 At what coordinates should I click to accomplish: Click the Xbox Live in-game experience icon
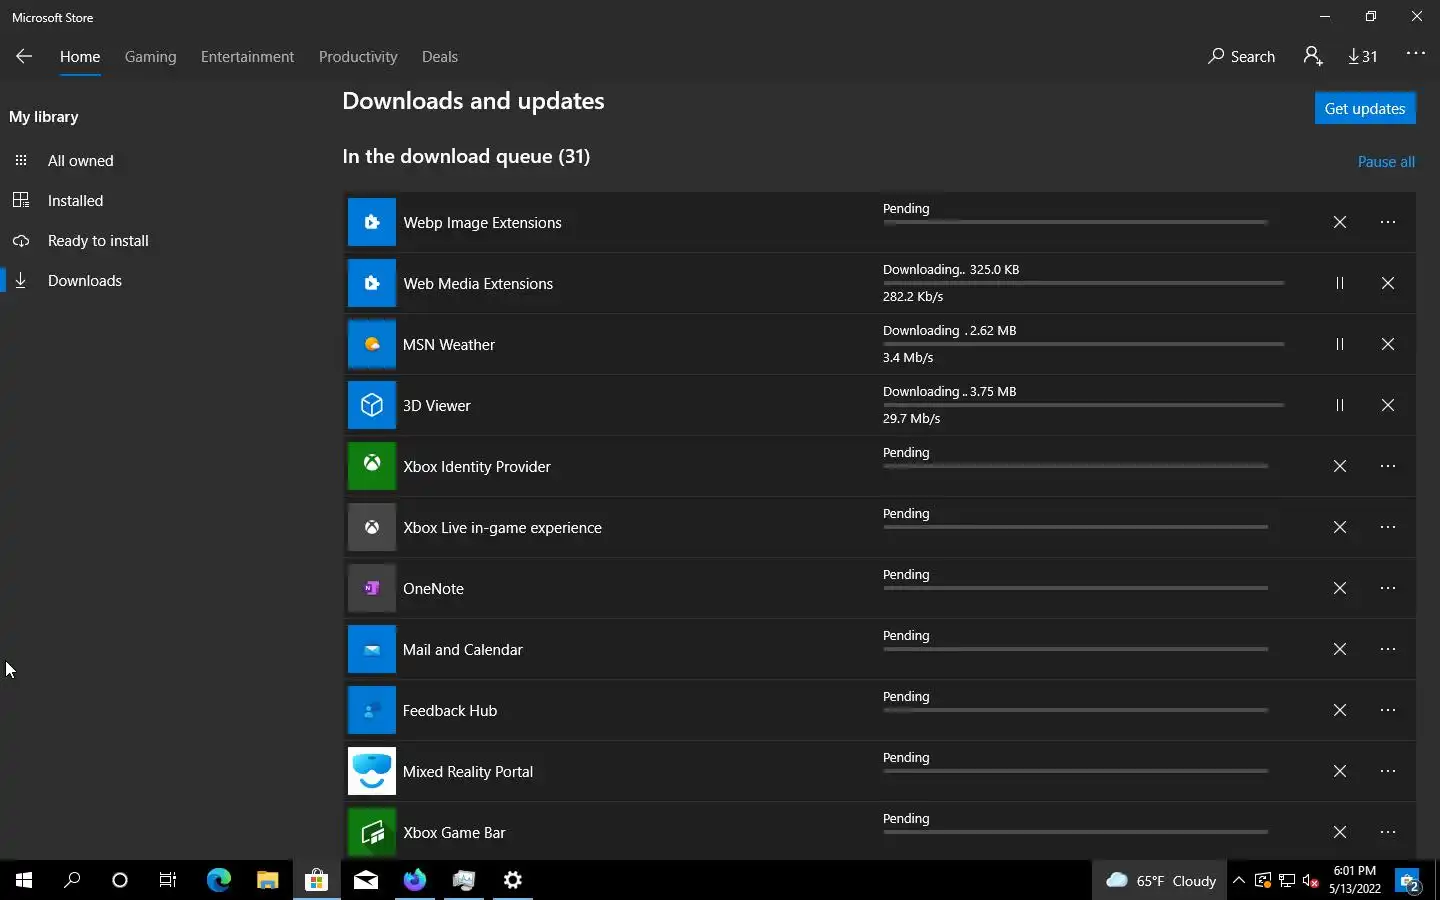[372, 527]
